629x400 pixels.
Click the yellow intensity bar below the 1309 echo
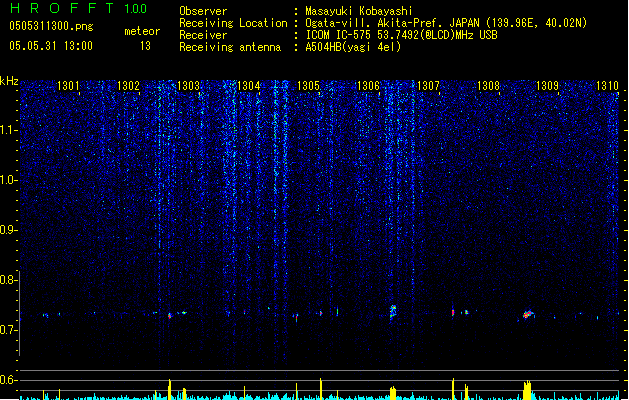point(527,390)
